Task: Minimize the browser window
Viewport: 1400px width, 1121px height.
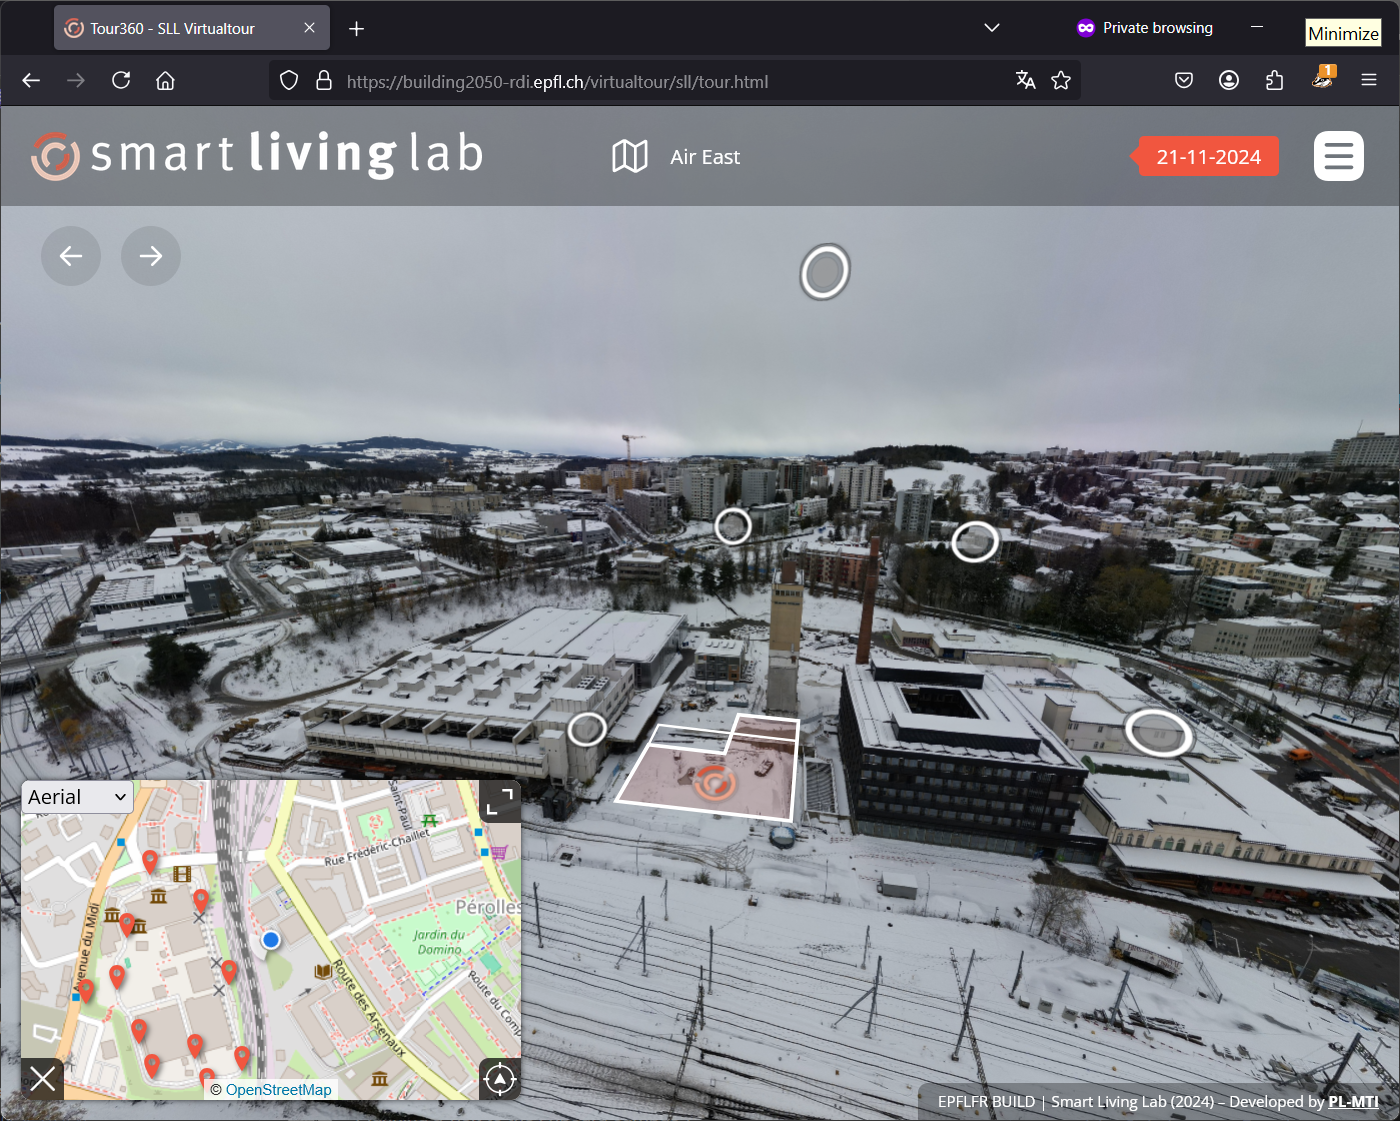Action: point(1257,27)
